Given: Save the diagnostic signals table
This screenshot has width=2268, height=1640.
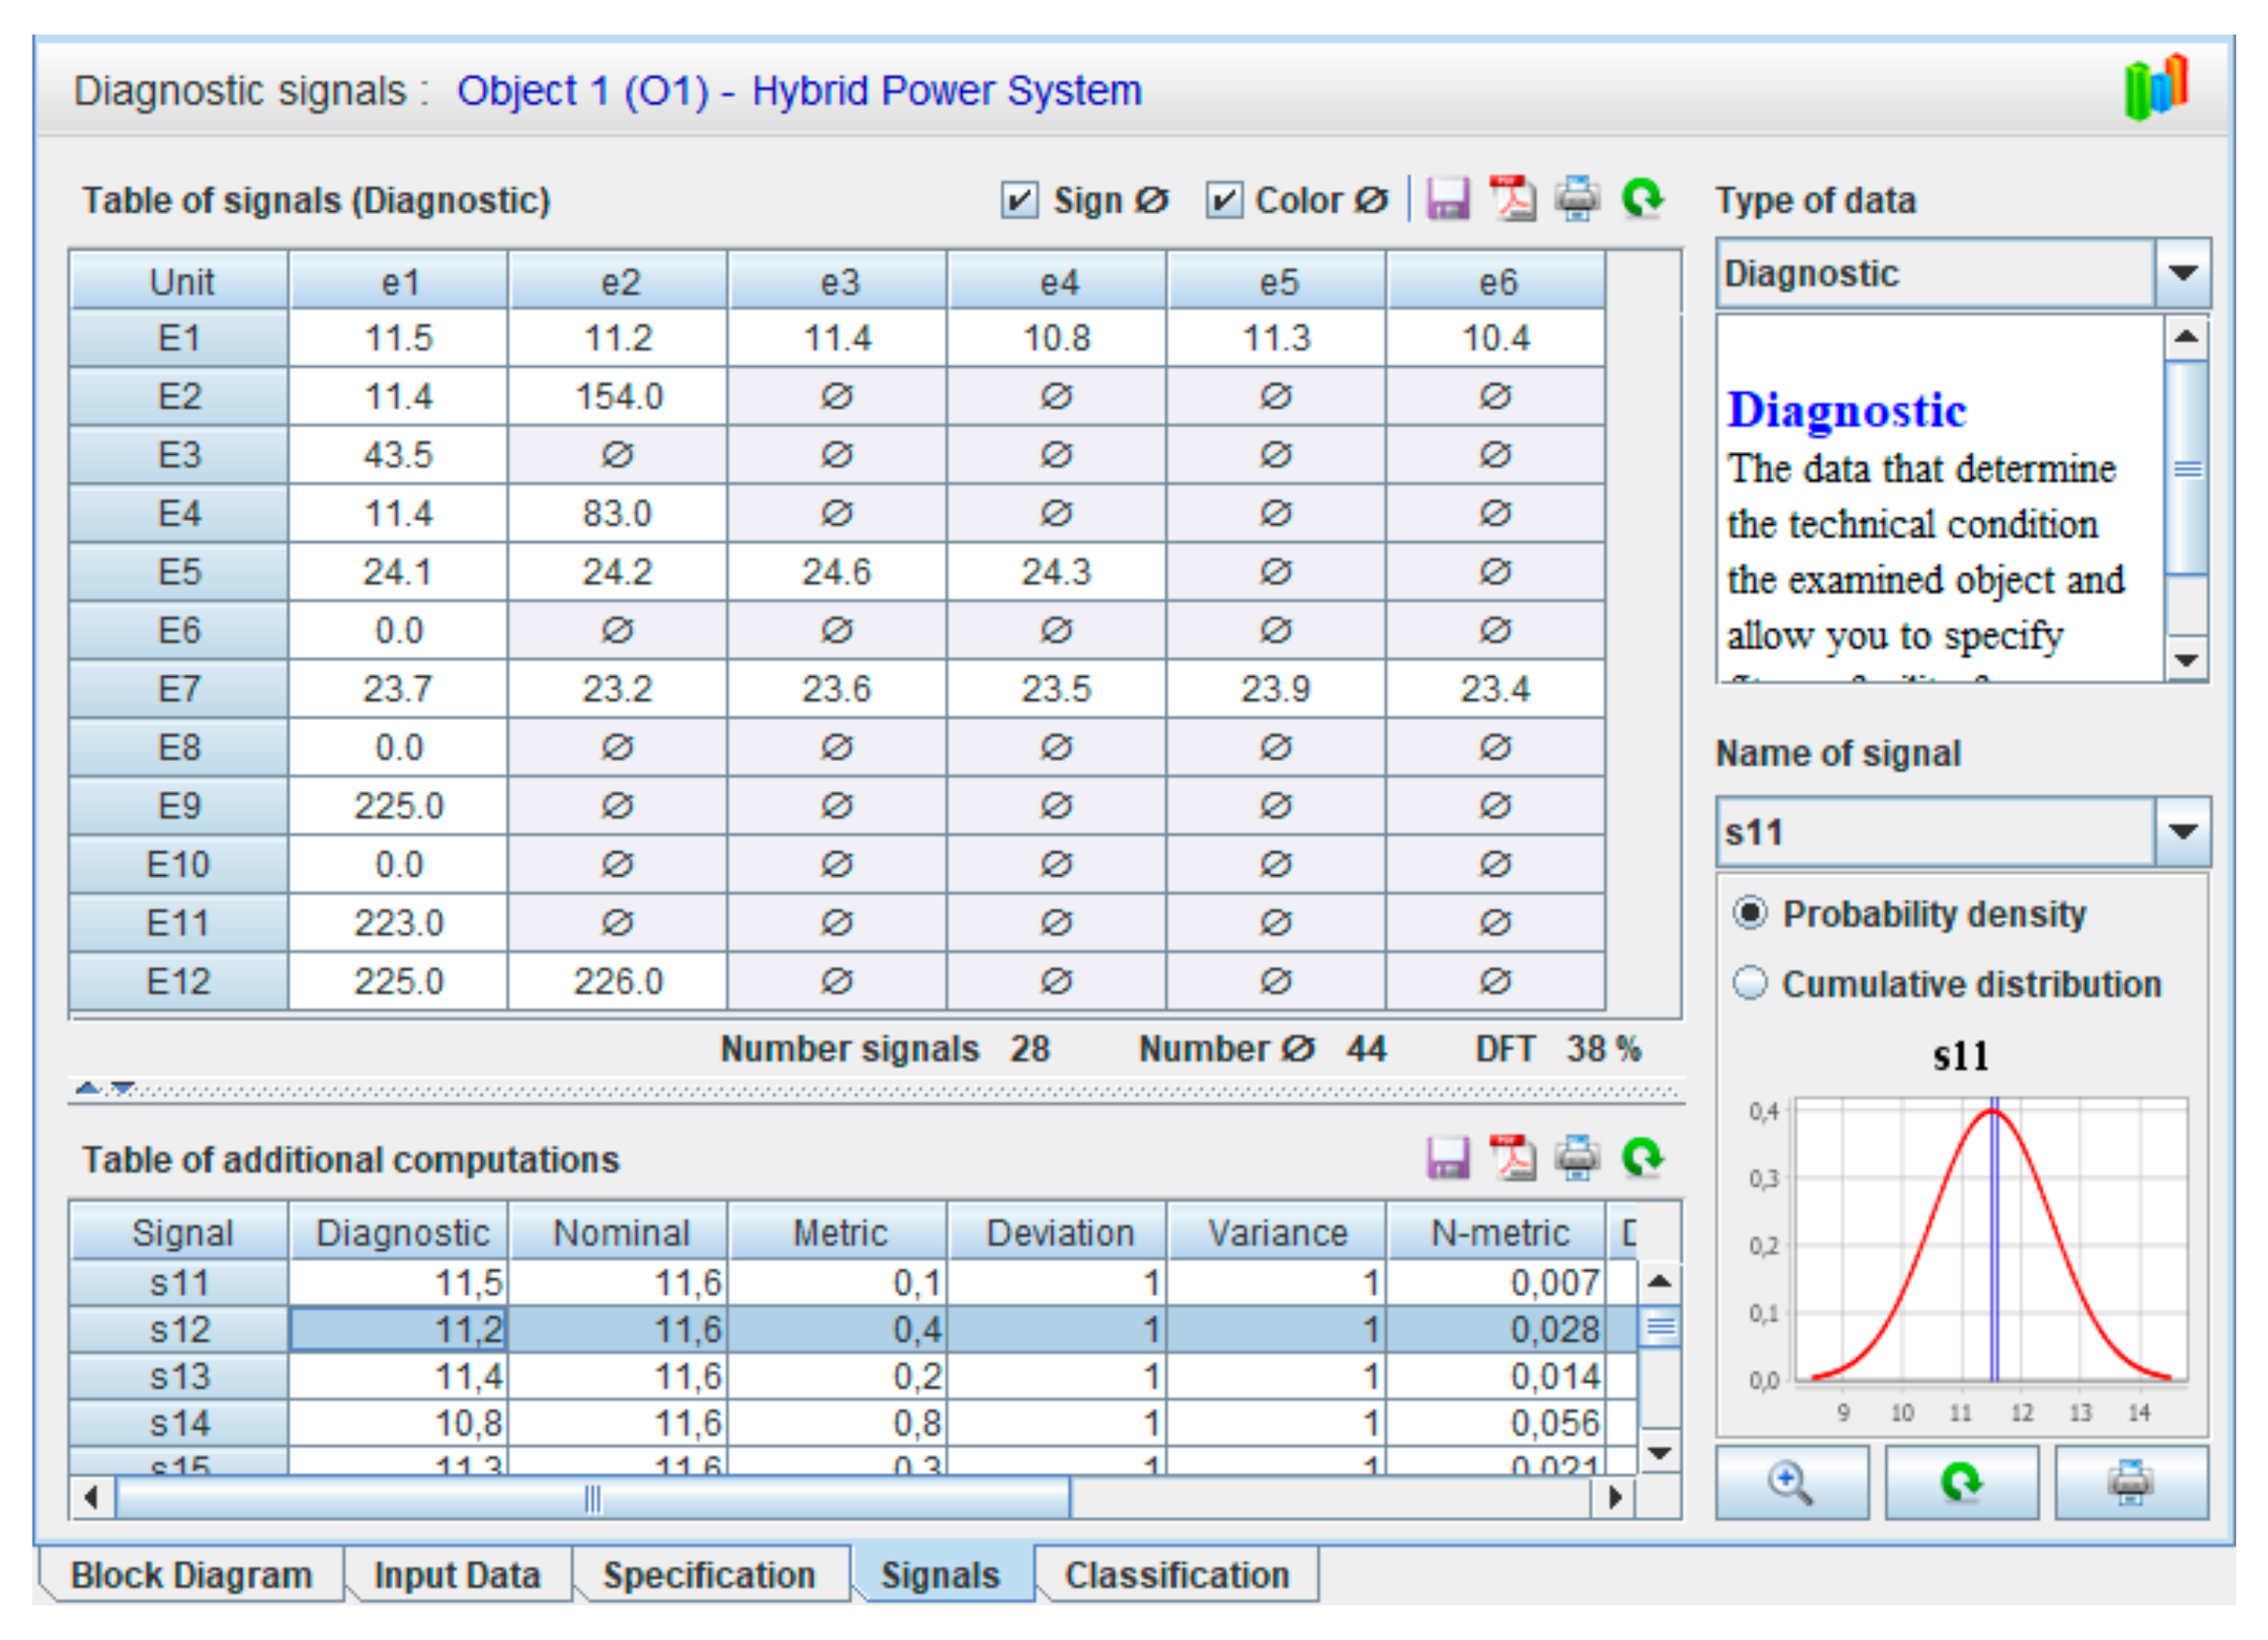Looking at the screenshot, I should tap(1446, 199).
